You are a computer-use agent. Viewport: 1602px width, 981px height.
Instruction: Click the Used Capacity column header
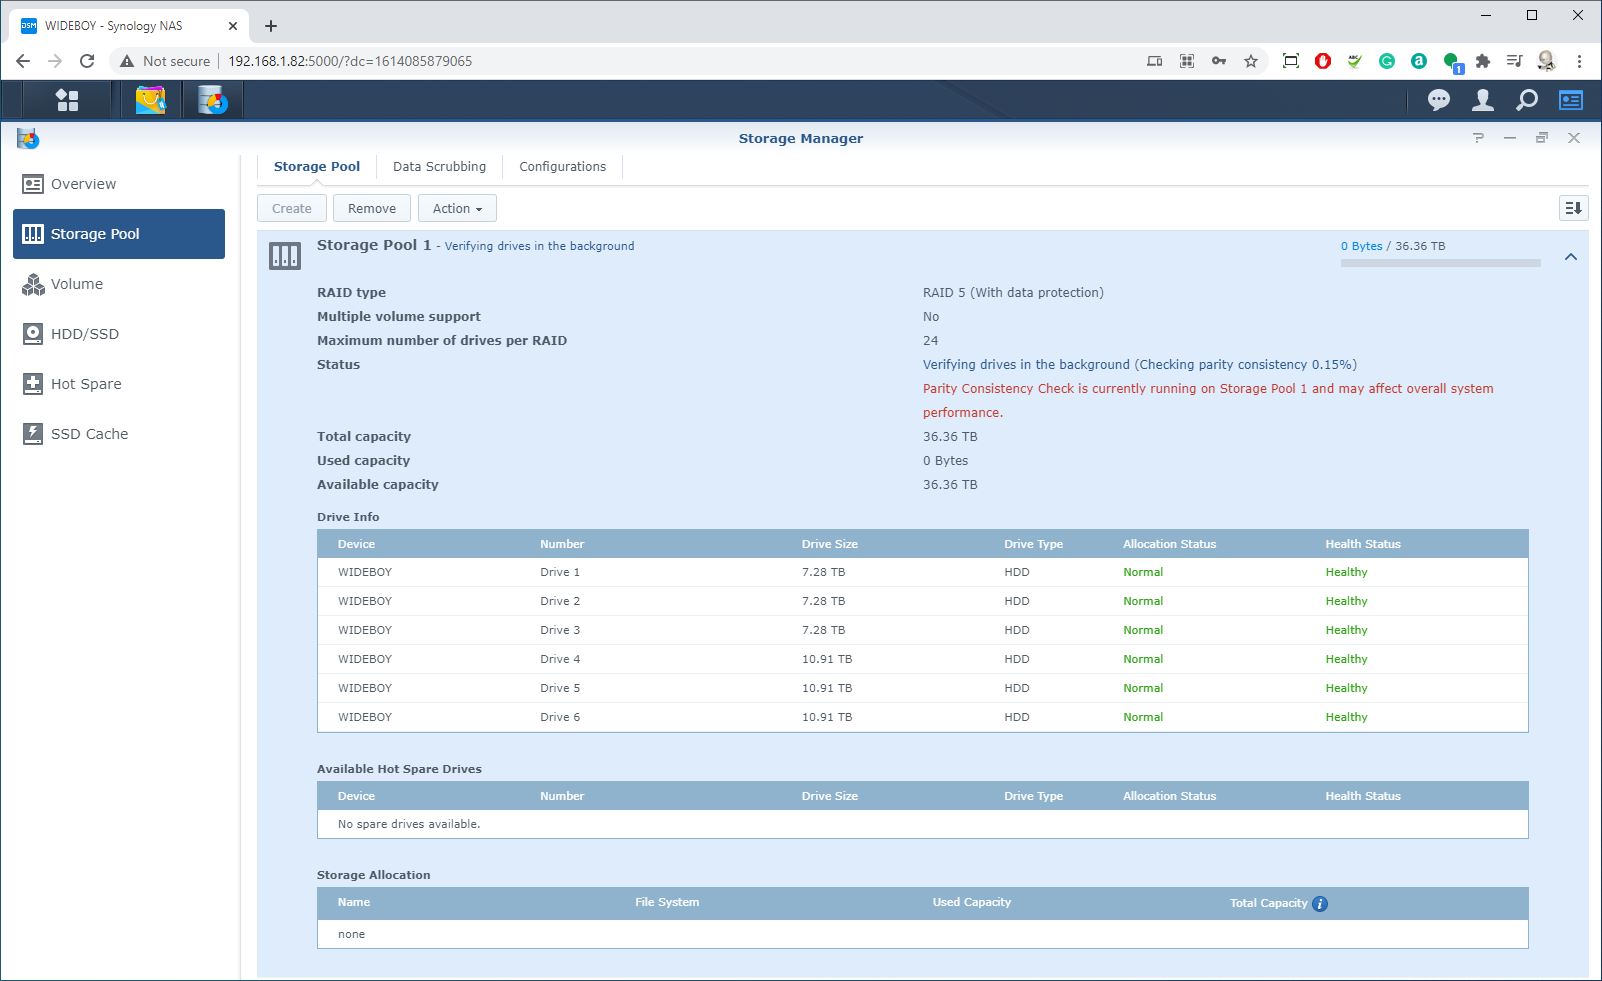tap(971, 902)
